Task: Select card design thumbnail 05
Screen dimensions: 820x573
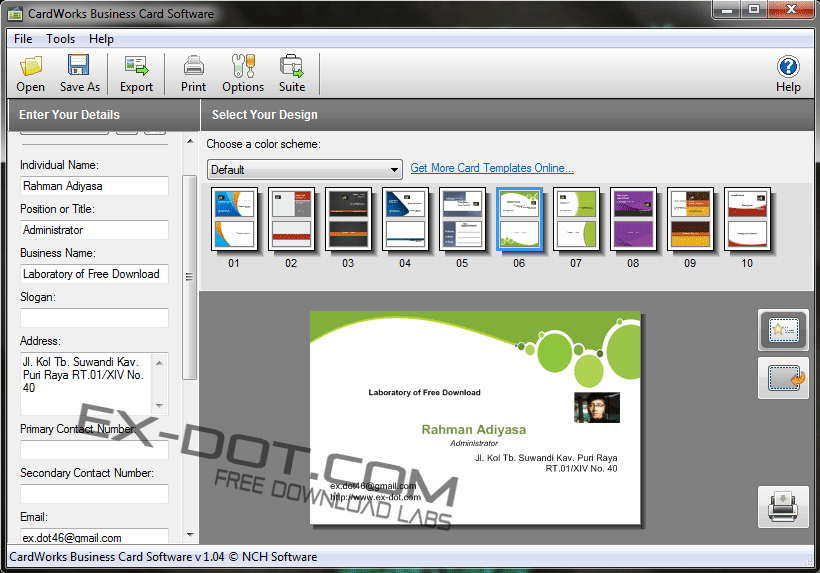Action: 462,219
